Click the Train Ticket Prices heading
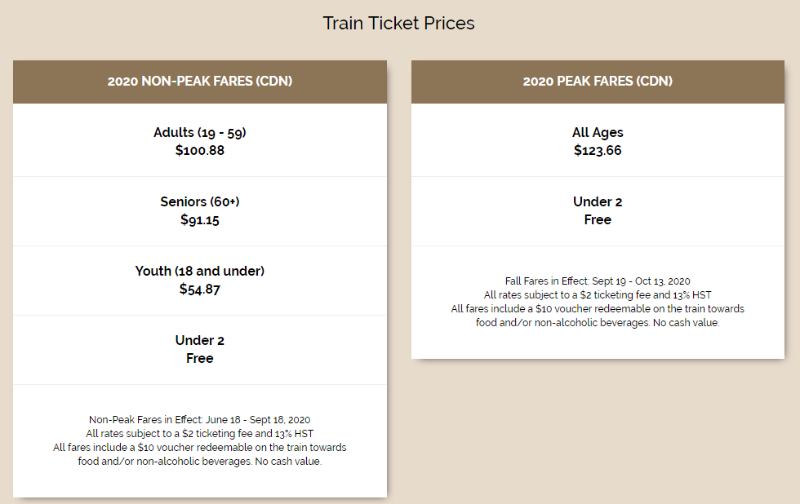Image resolution: width=800 pixels, height=504 pixels. [398, 23]
